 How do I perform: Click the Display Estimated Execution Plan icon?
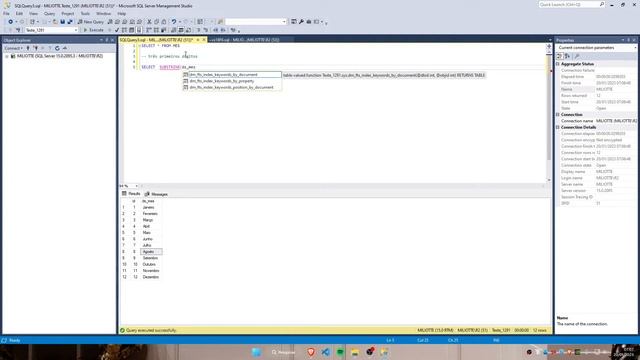124,30
